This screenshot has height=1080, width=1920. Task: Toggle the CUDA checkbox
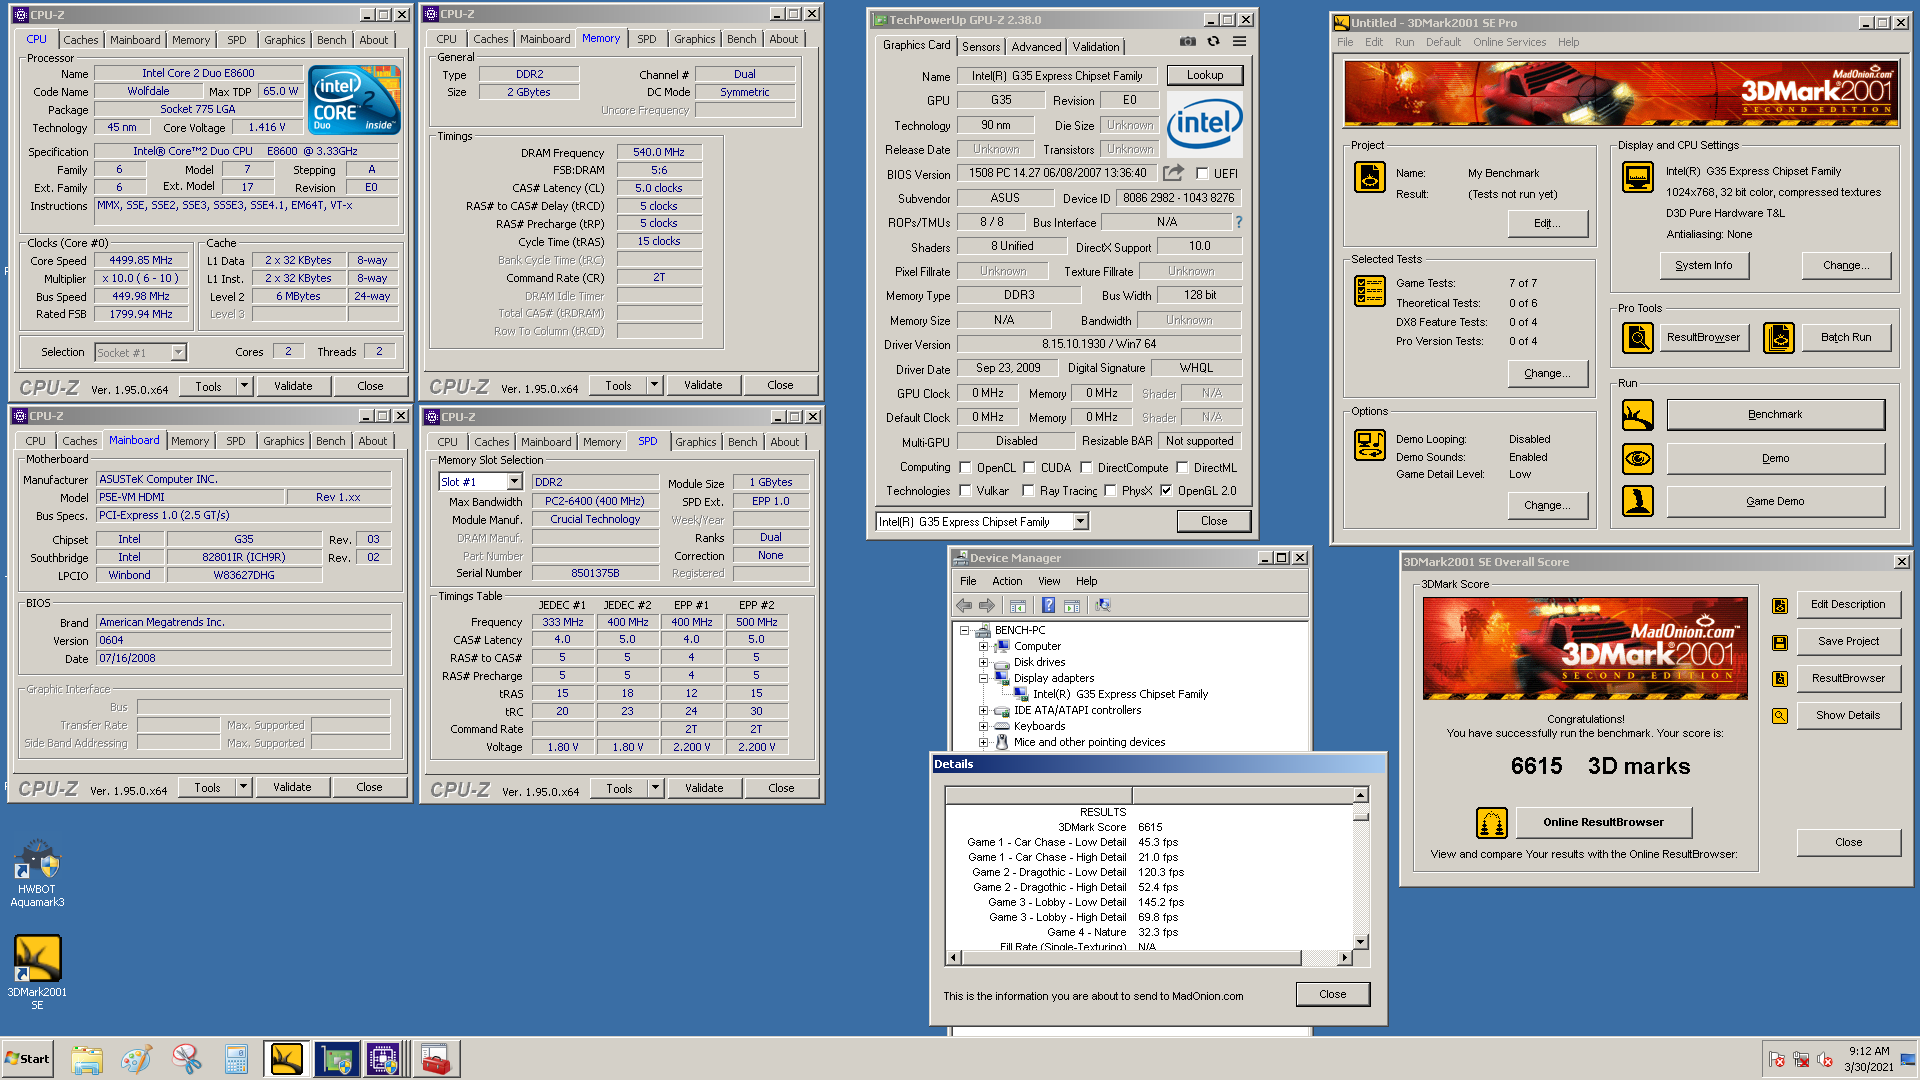[x=1029, y=467]
